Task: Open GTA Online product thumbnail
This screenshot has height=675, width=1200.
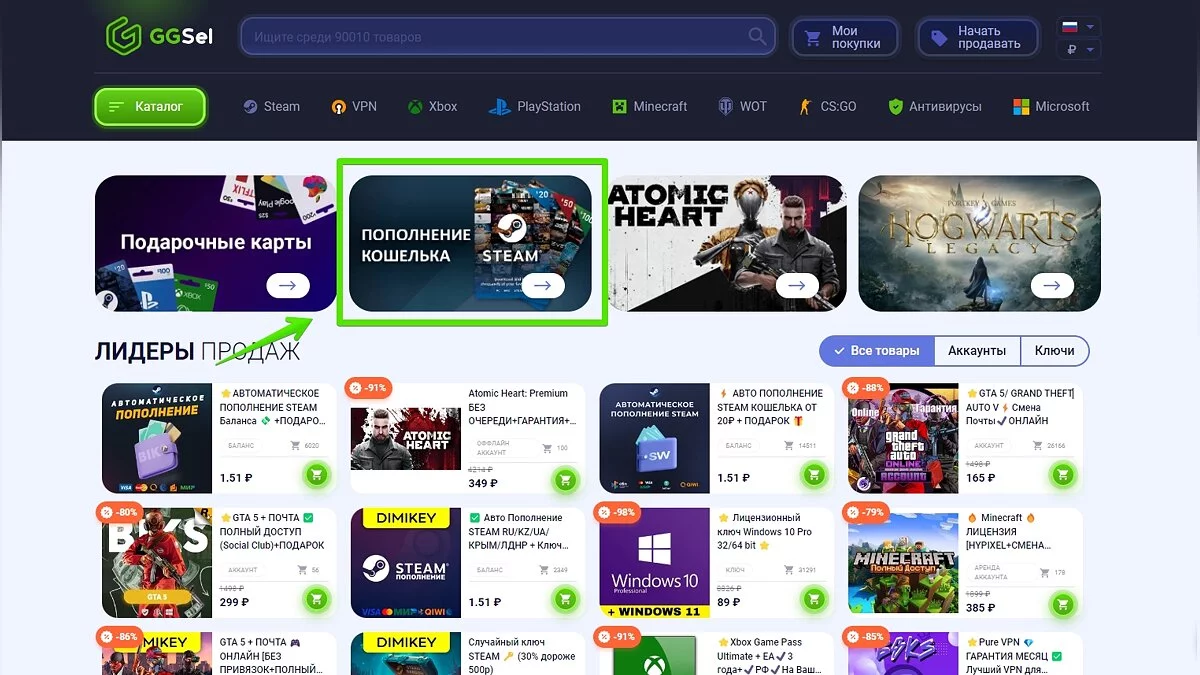Action: click(903, 438)
